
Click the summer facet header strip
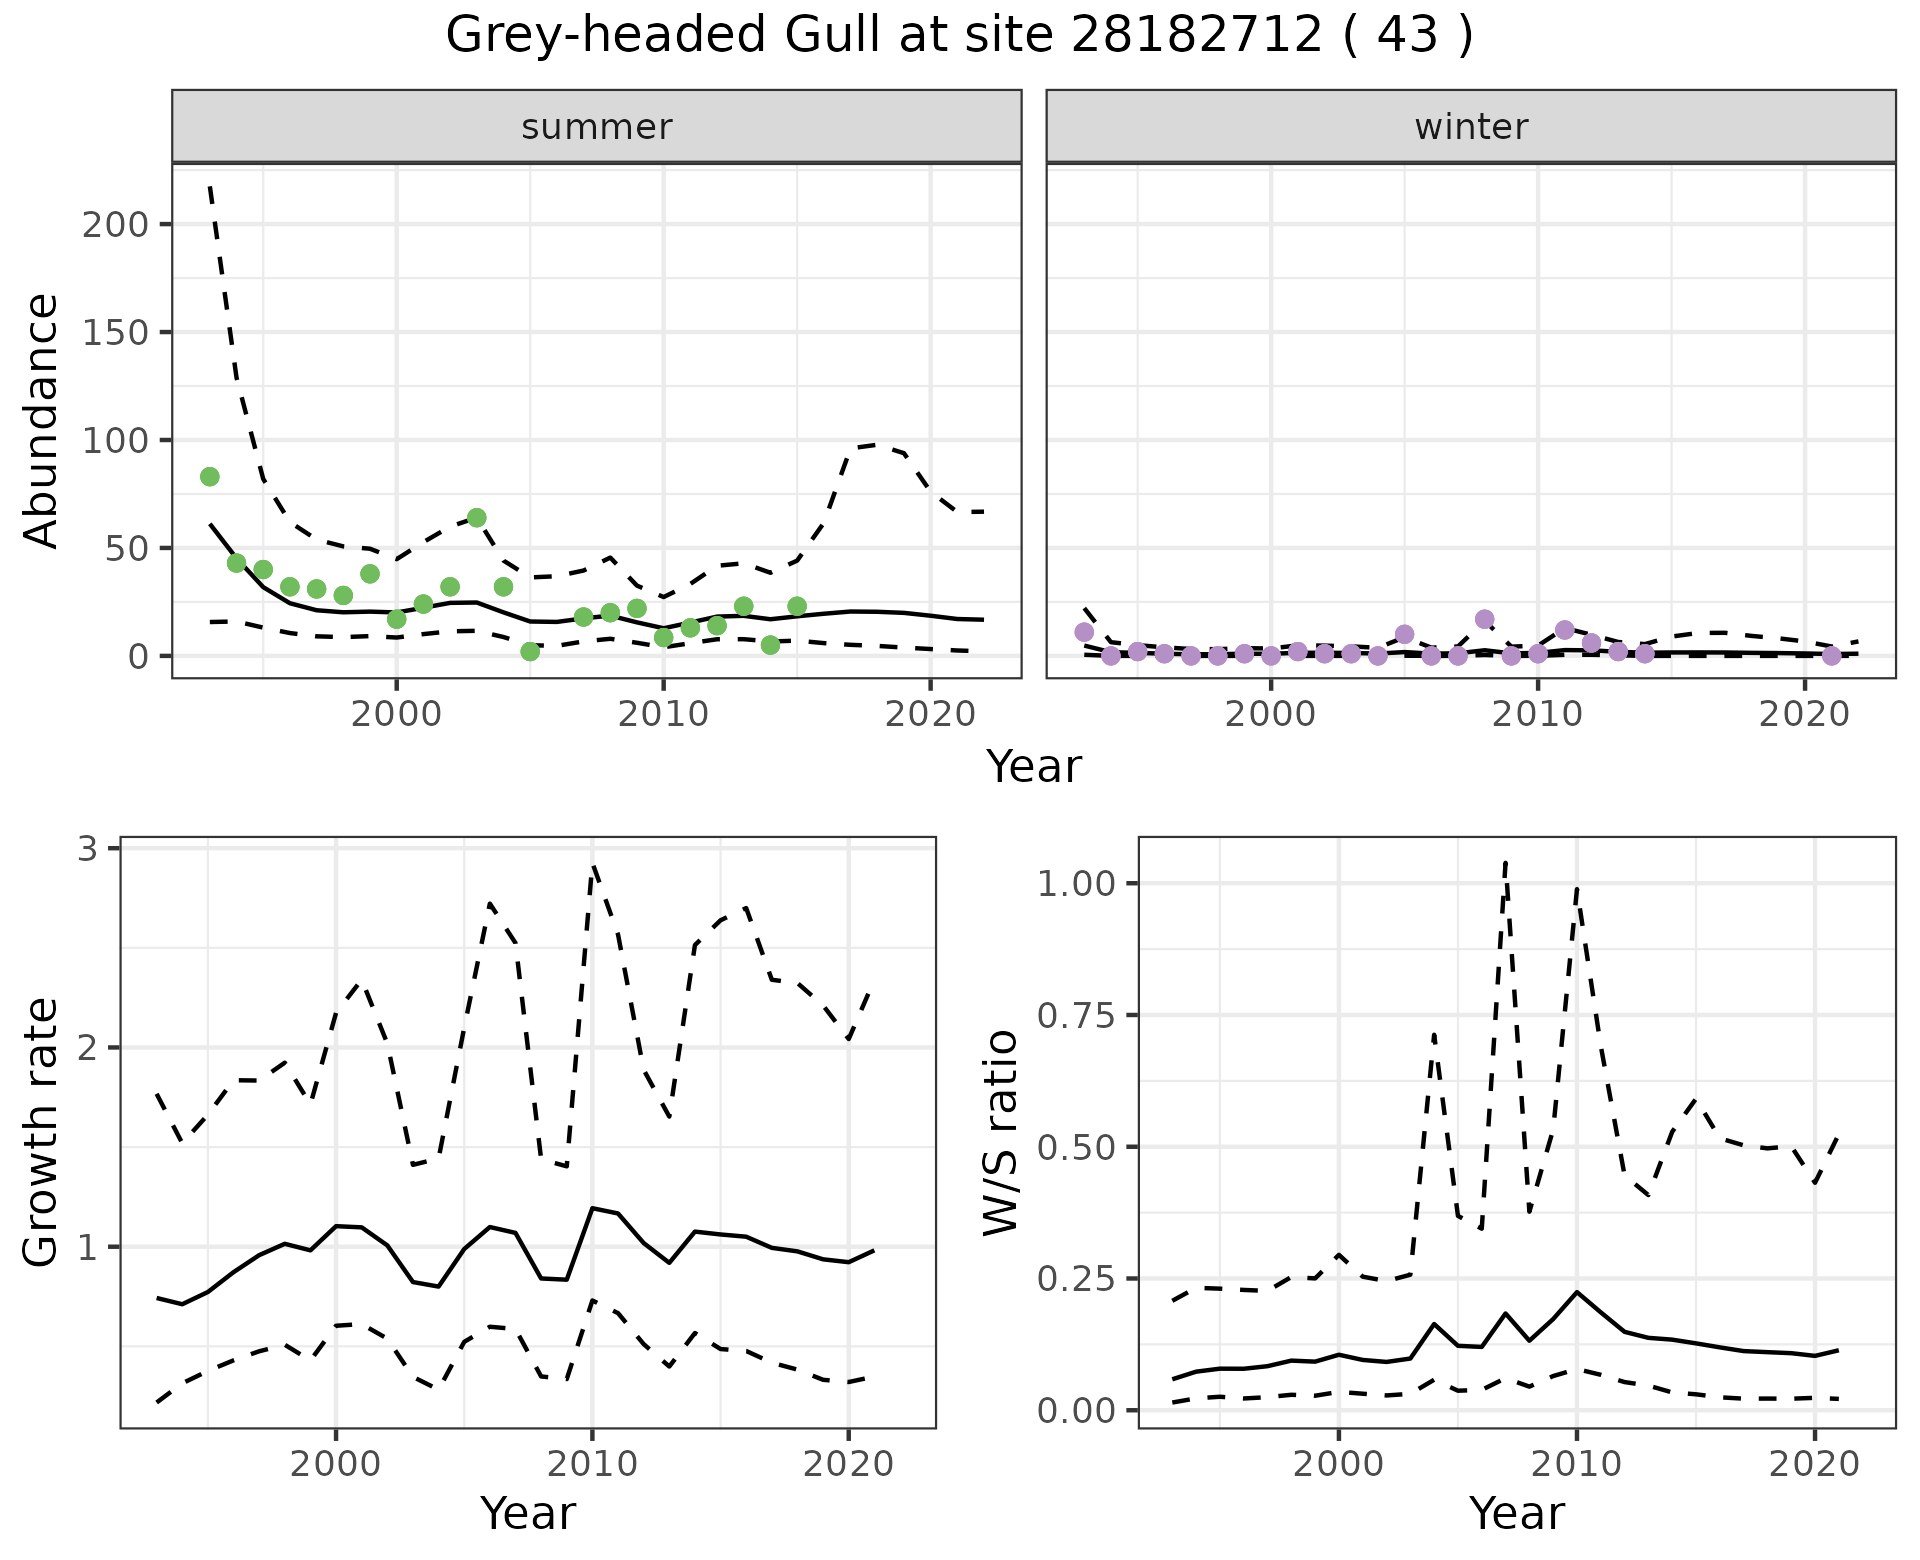click(597, 127)
